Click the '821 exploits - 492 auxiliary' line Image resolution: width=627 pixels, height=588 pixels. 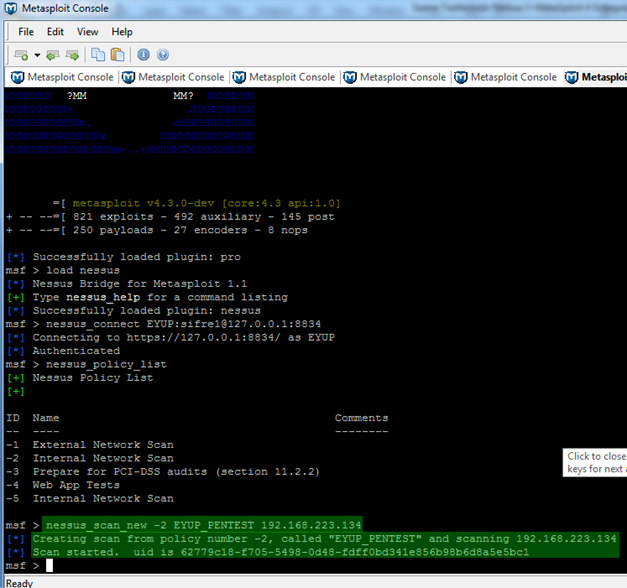(170, 217)
